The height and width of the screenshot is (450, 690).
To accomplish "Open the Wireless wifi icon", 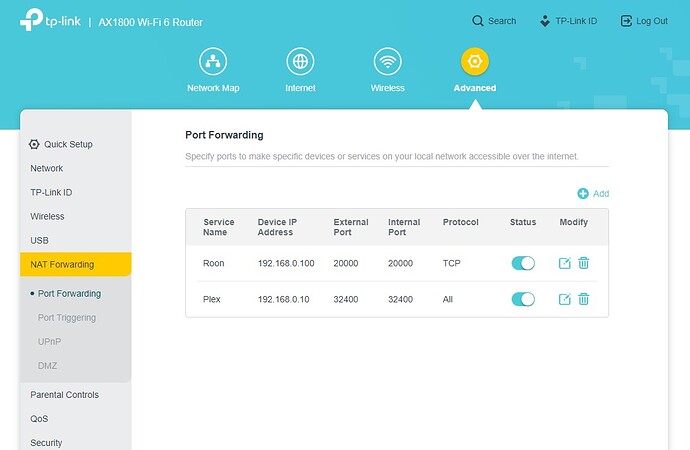I will tap(387, 61).
